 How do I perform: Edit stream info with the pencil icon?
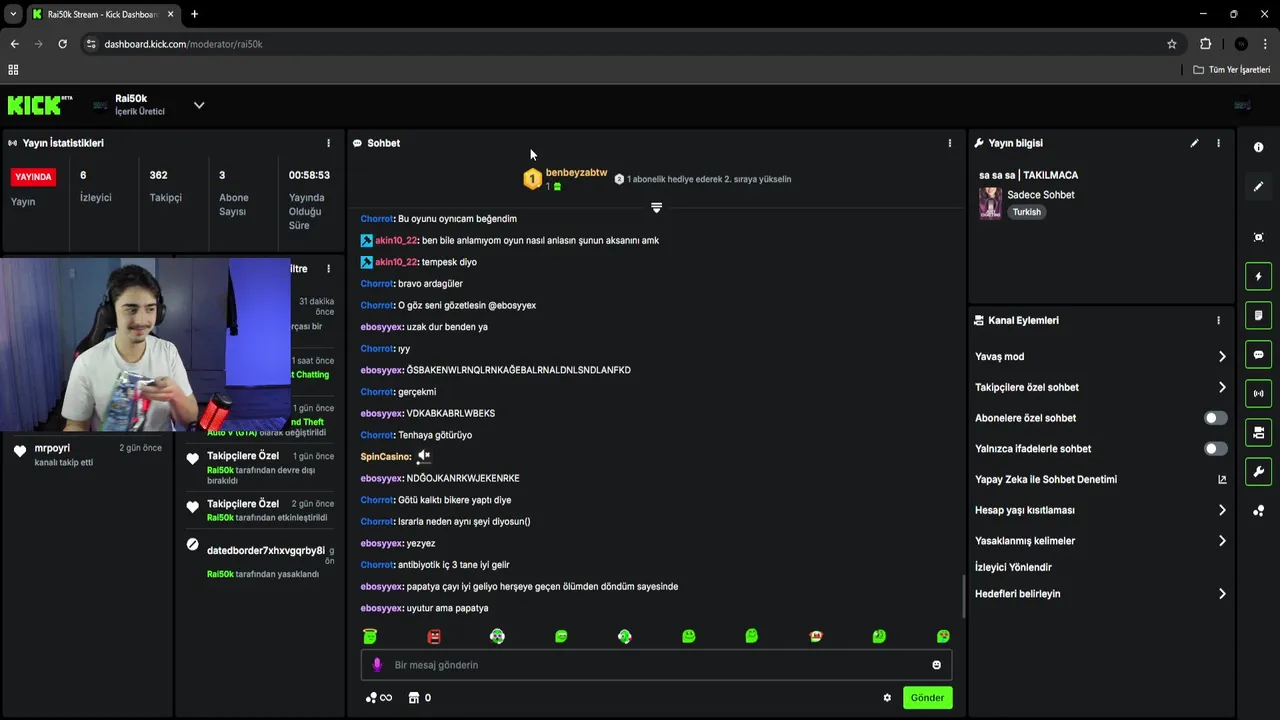[x=1194, y=143]
